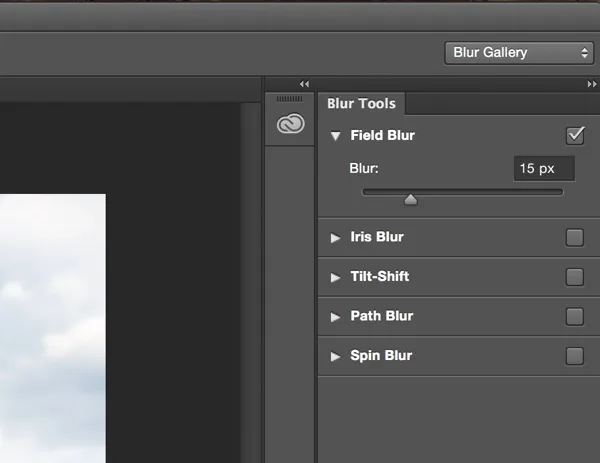Expand the Path Blur section
The width and height of the screenshot is (600, 463).
click(335, 317)
